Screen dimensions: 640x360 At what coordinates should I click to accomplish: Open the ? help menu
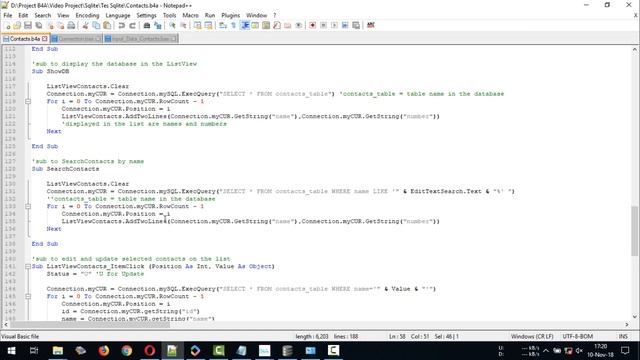point(275,15)
